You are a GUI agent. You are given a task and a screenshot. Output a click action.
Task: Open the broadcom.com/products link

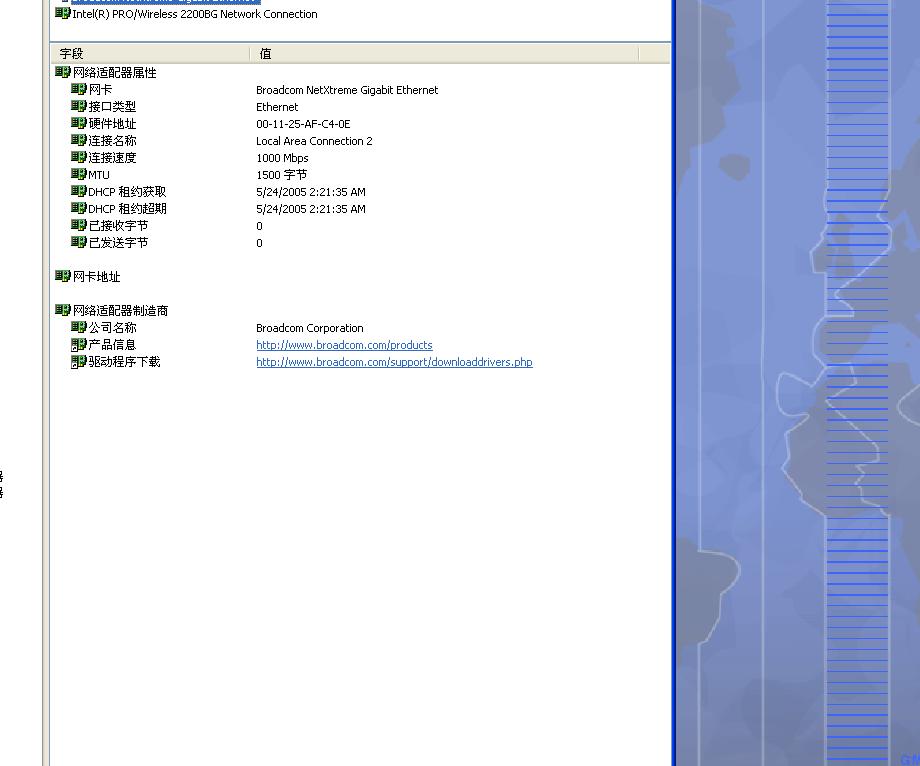click(x=344, y=345)
